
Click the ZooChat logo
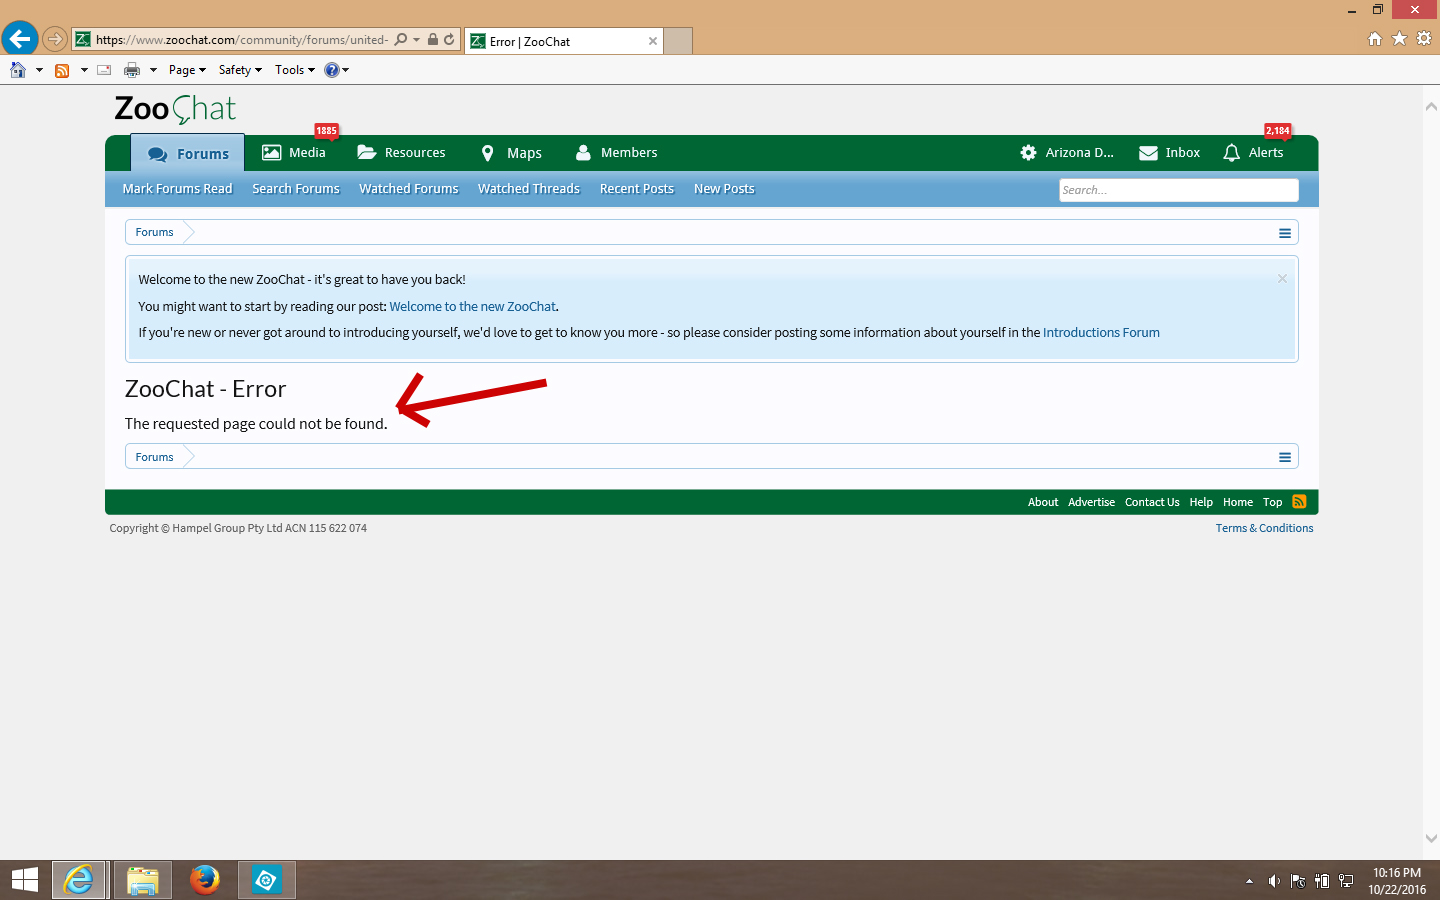tap(175, 108)
